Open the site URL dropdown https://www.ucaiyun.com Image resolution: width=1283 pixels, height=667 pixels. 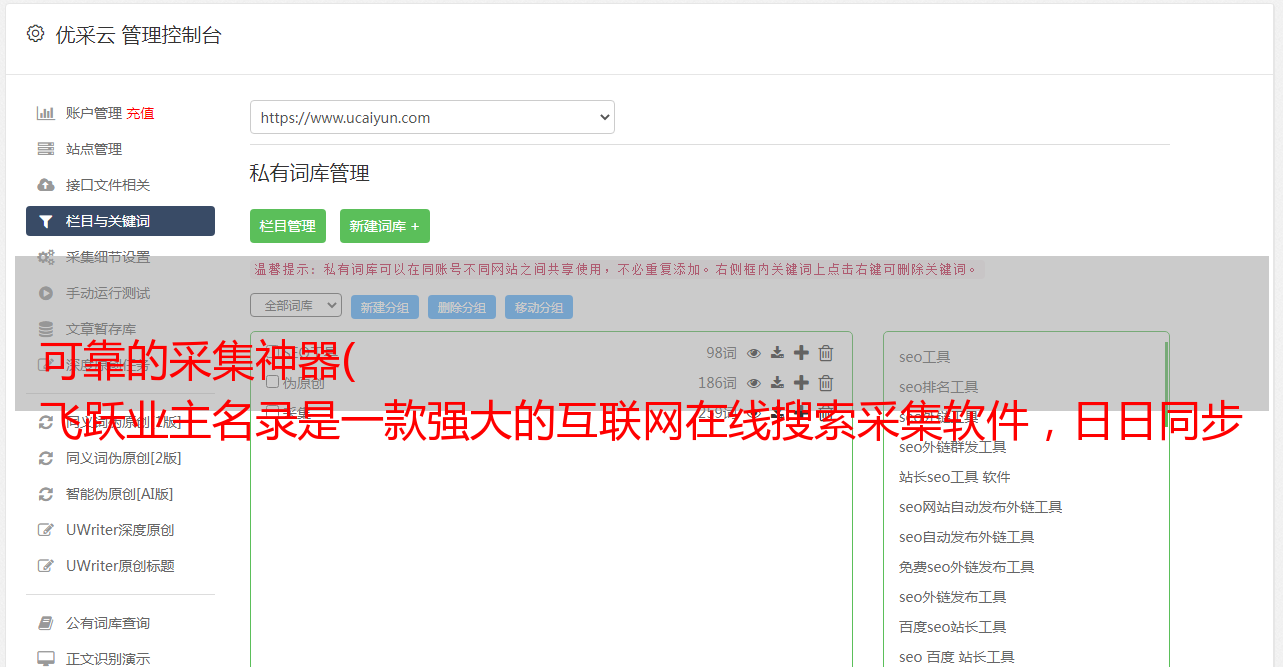click(432, 117)
